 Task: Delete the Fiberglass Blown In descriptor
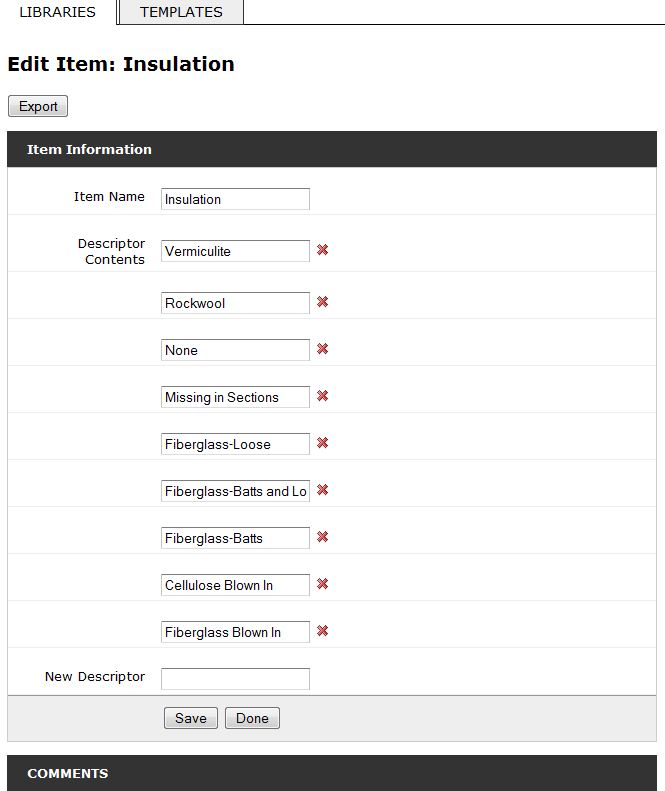(x=322, y=631)
